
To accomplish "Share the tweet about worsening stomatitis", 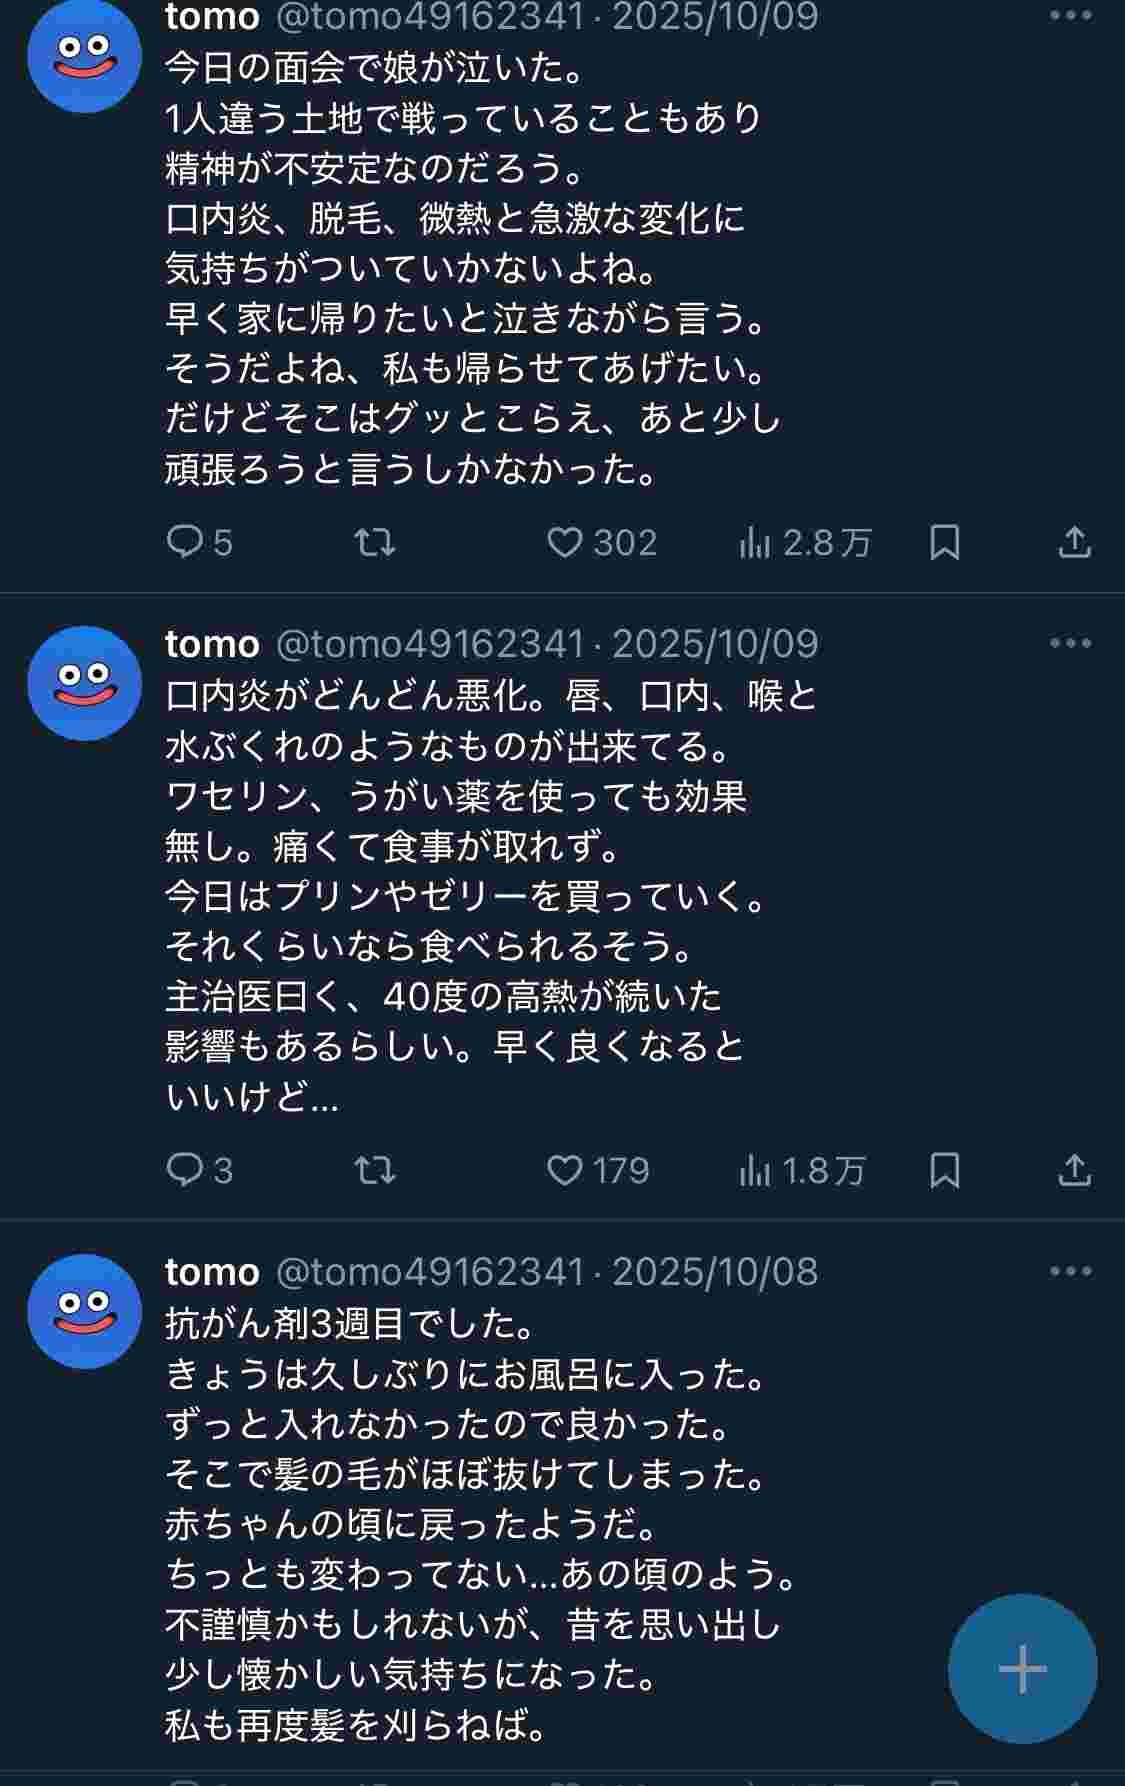I will pos(1074,1170).
